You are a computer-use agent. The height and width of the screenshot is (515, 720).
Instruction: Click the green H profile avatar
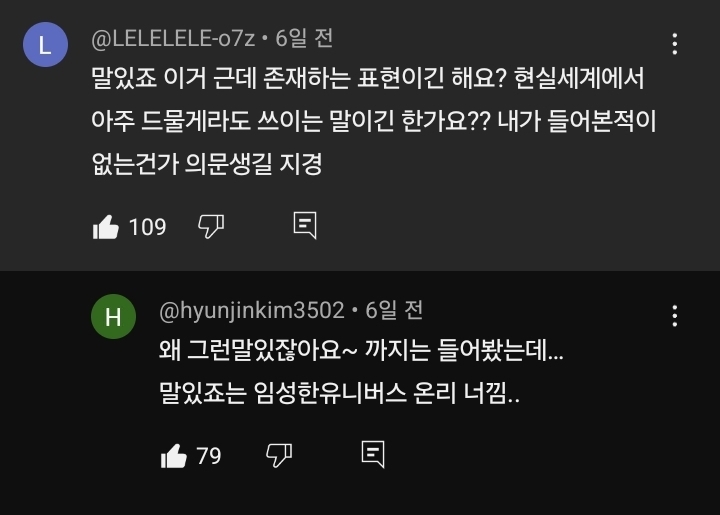(x=113, y=316)
